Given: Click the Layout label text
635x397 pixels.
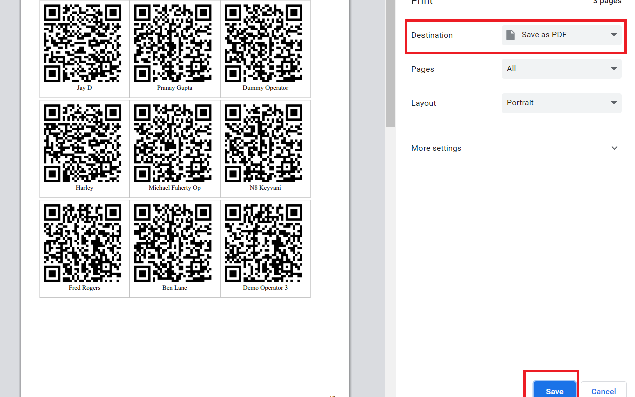Looking at the screenshot, I should point(424,103).
